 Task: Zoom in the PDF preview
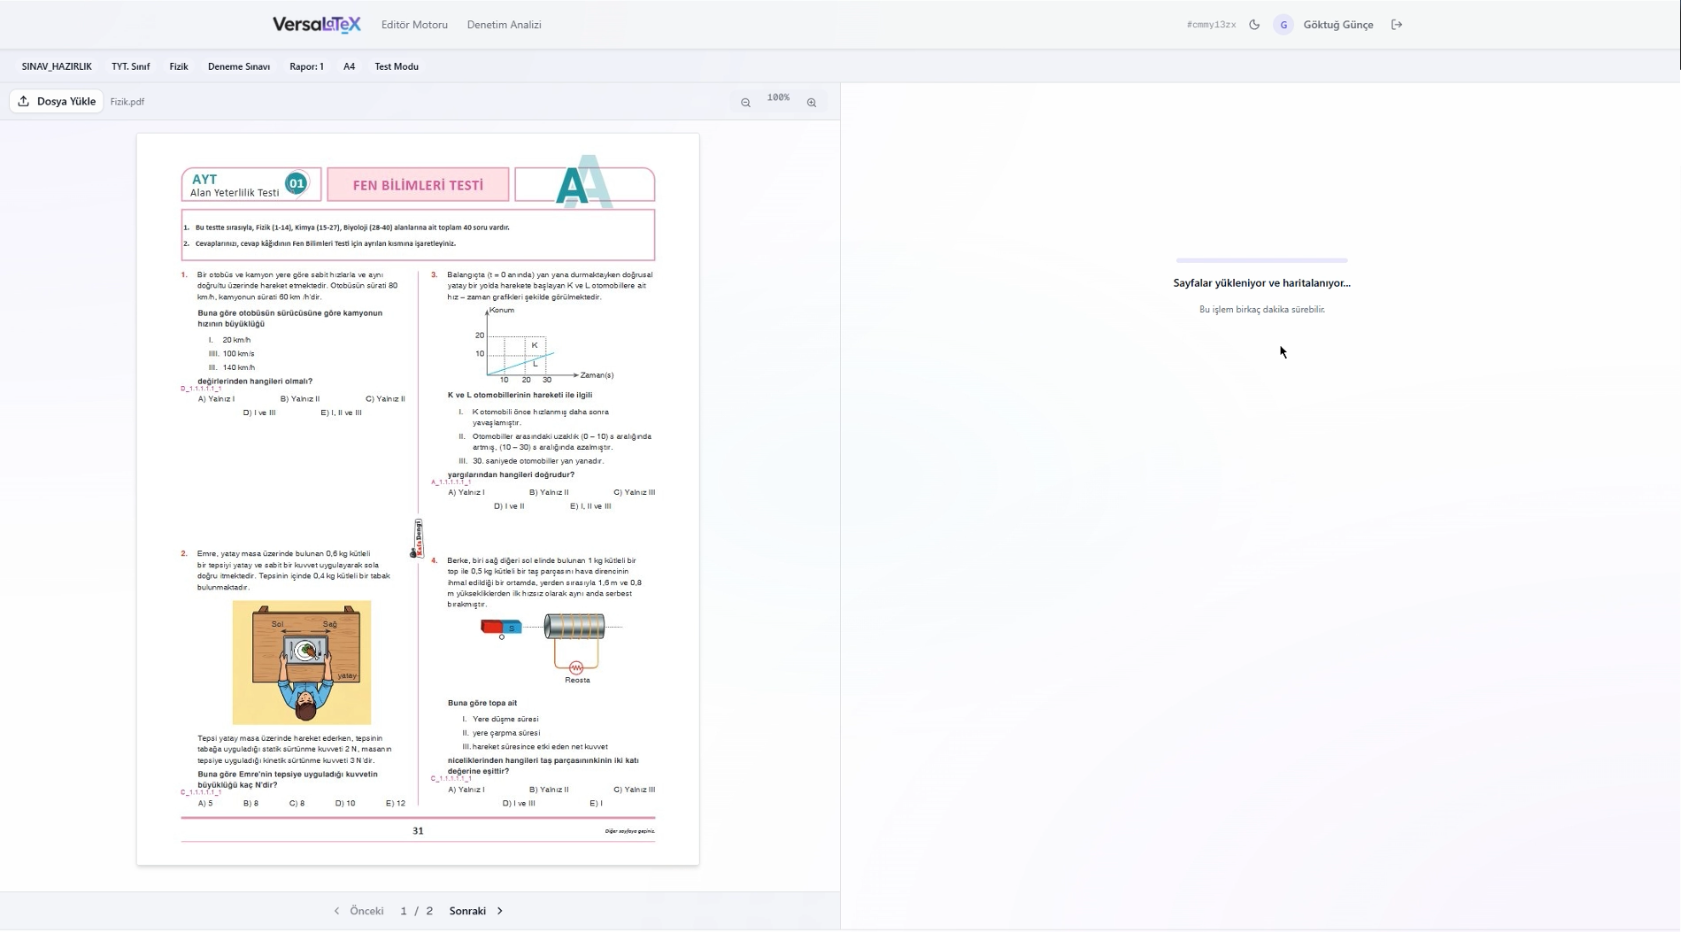[811, 102]
